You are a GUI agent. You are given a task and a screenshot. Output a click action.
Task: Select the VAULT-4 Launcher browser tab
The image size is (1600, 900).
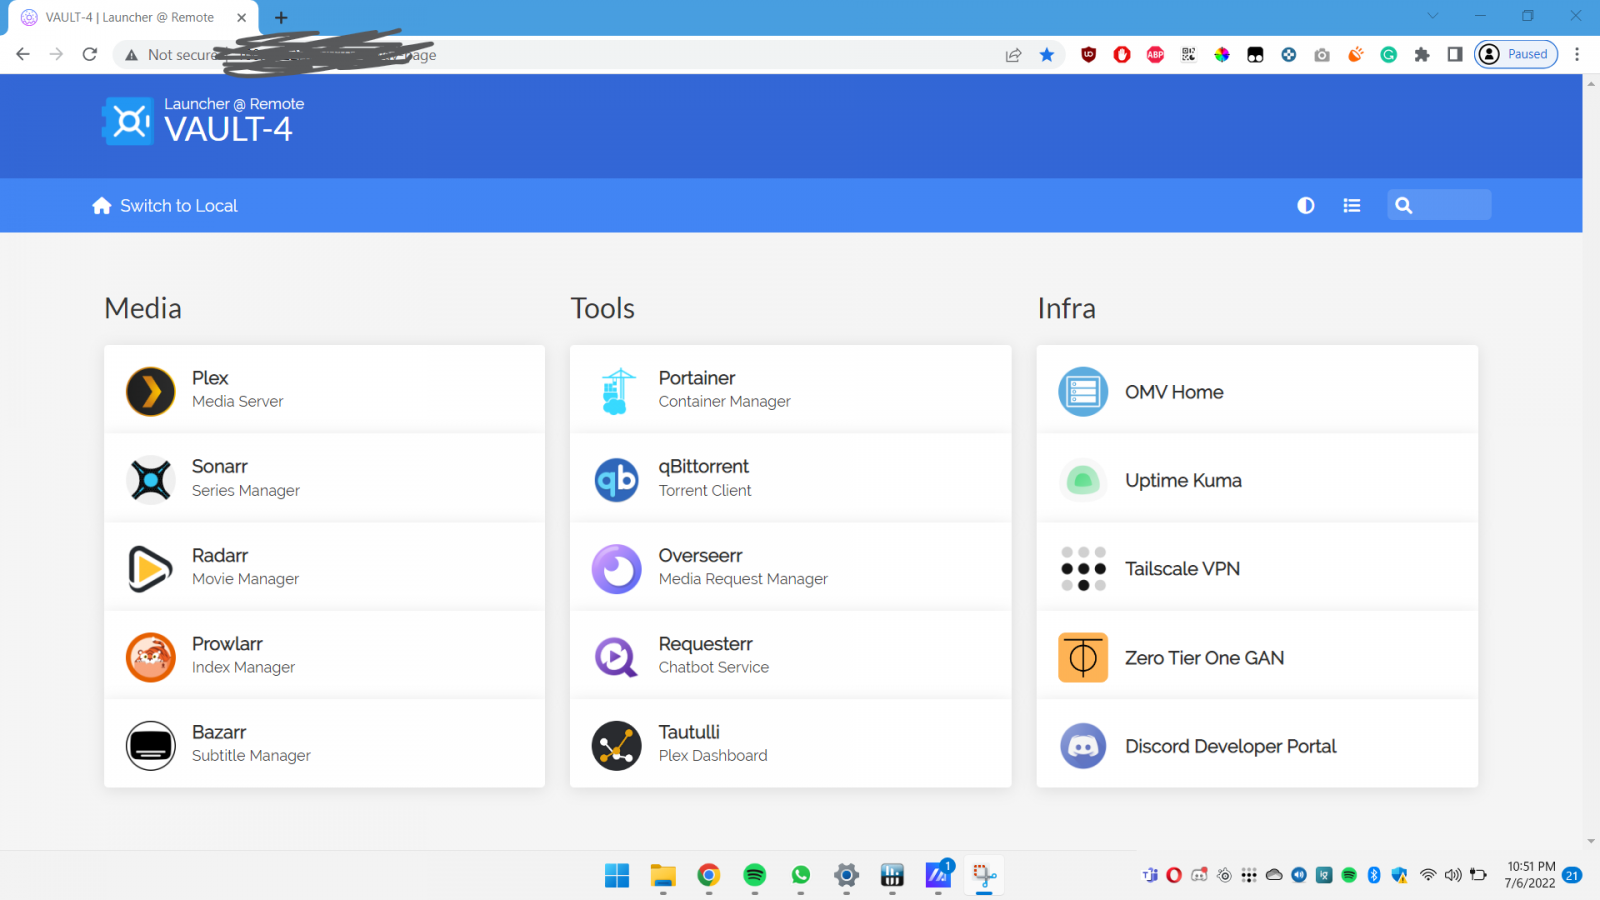point(134,18)
